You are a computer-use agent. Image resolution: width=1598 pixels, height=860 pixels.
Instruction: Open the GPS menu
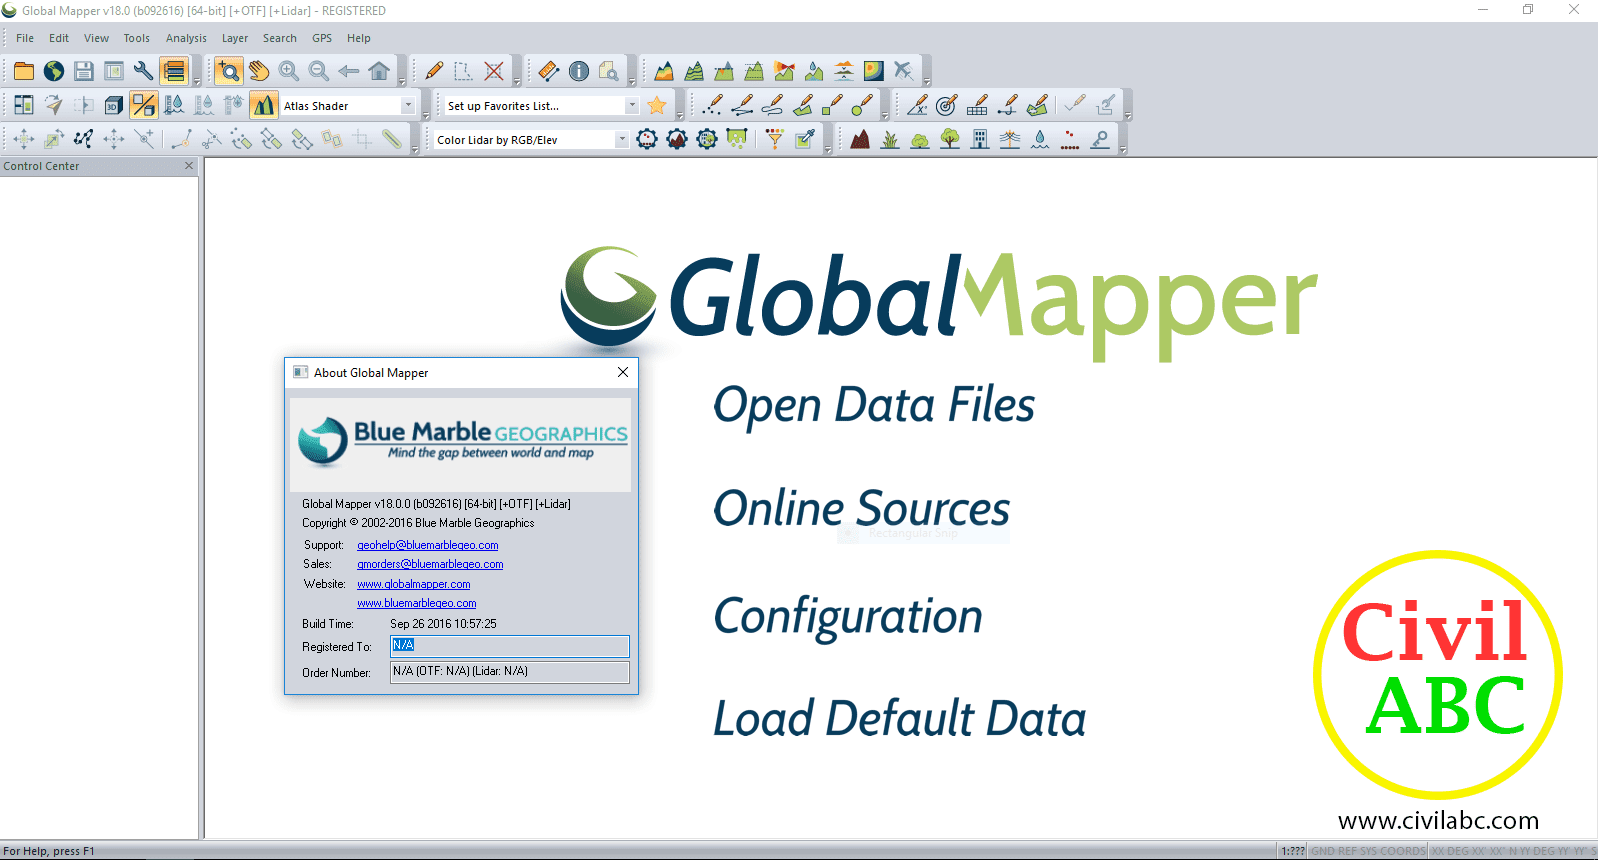click(x=322, y=38)
